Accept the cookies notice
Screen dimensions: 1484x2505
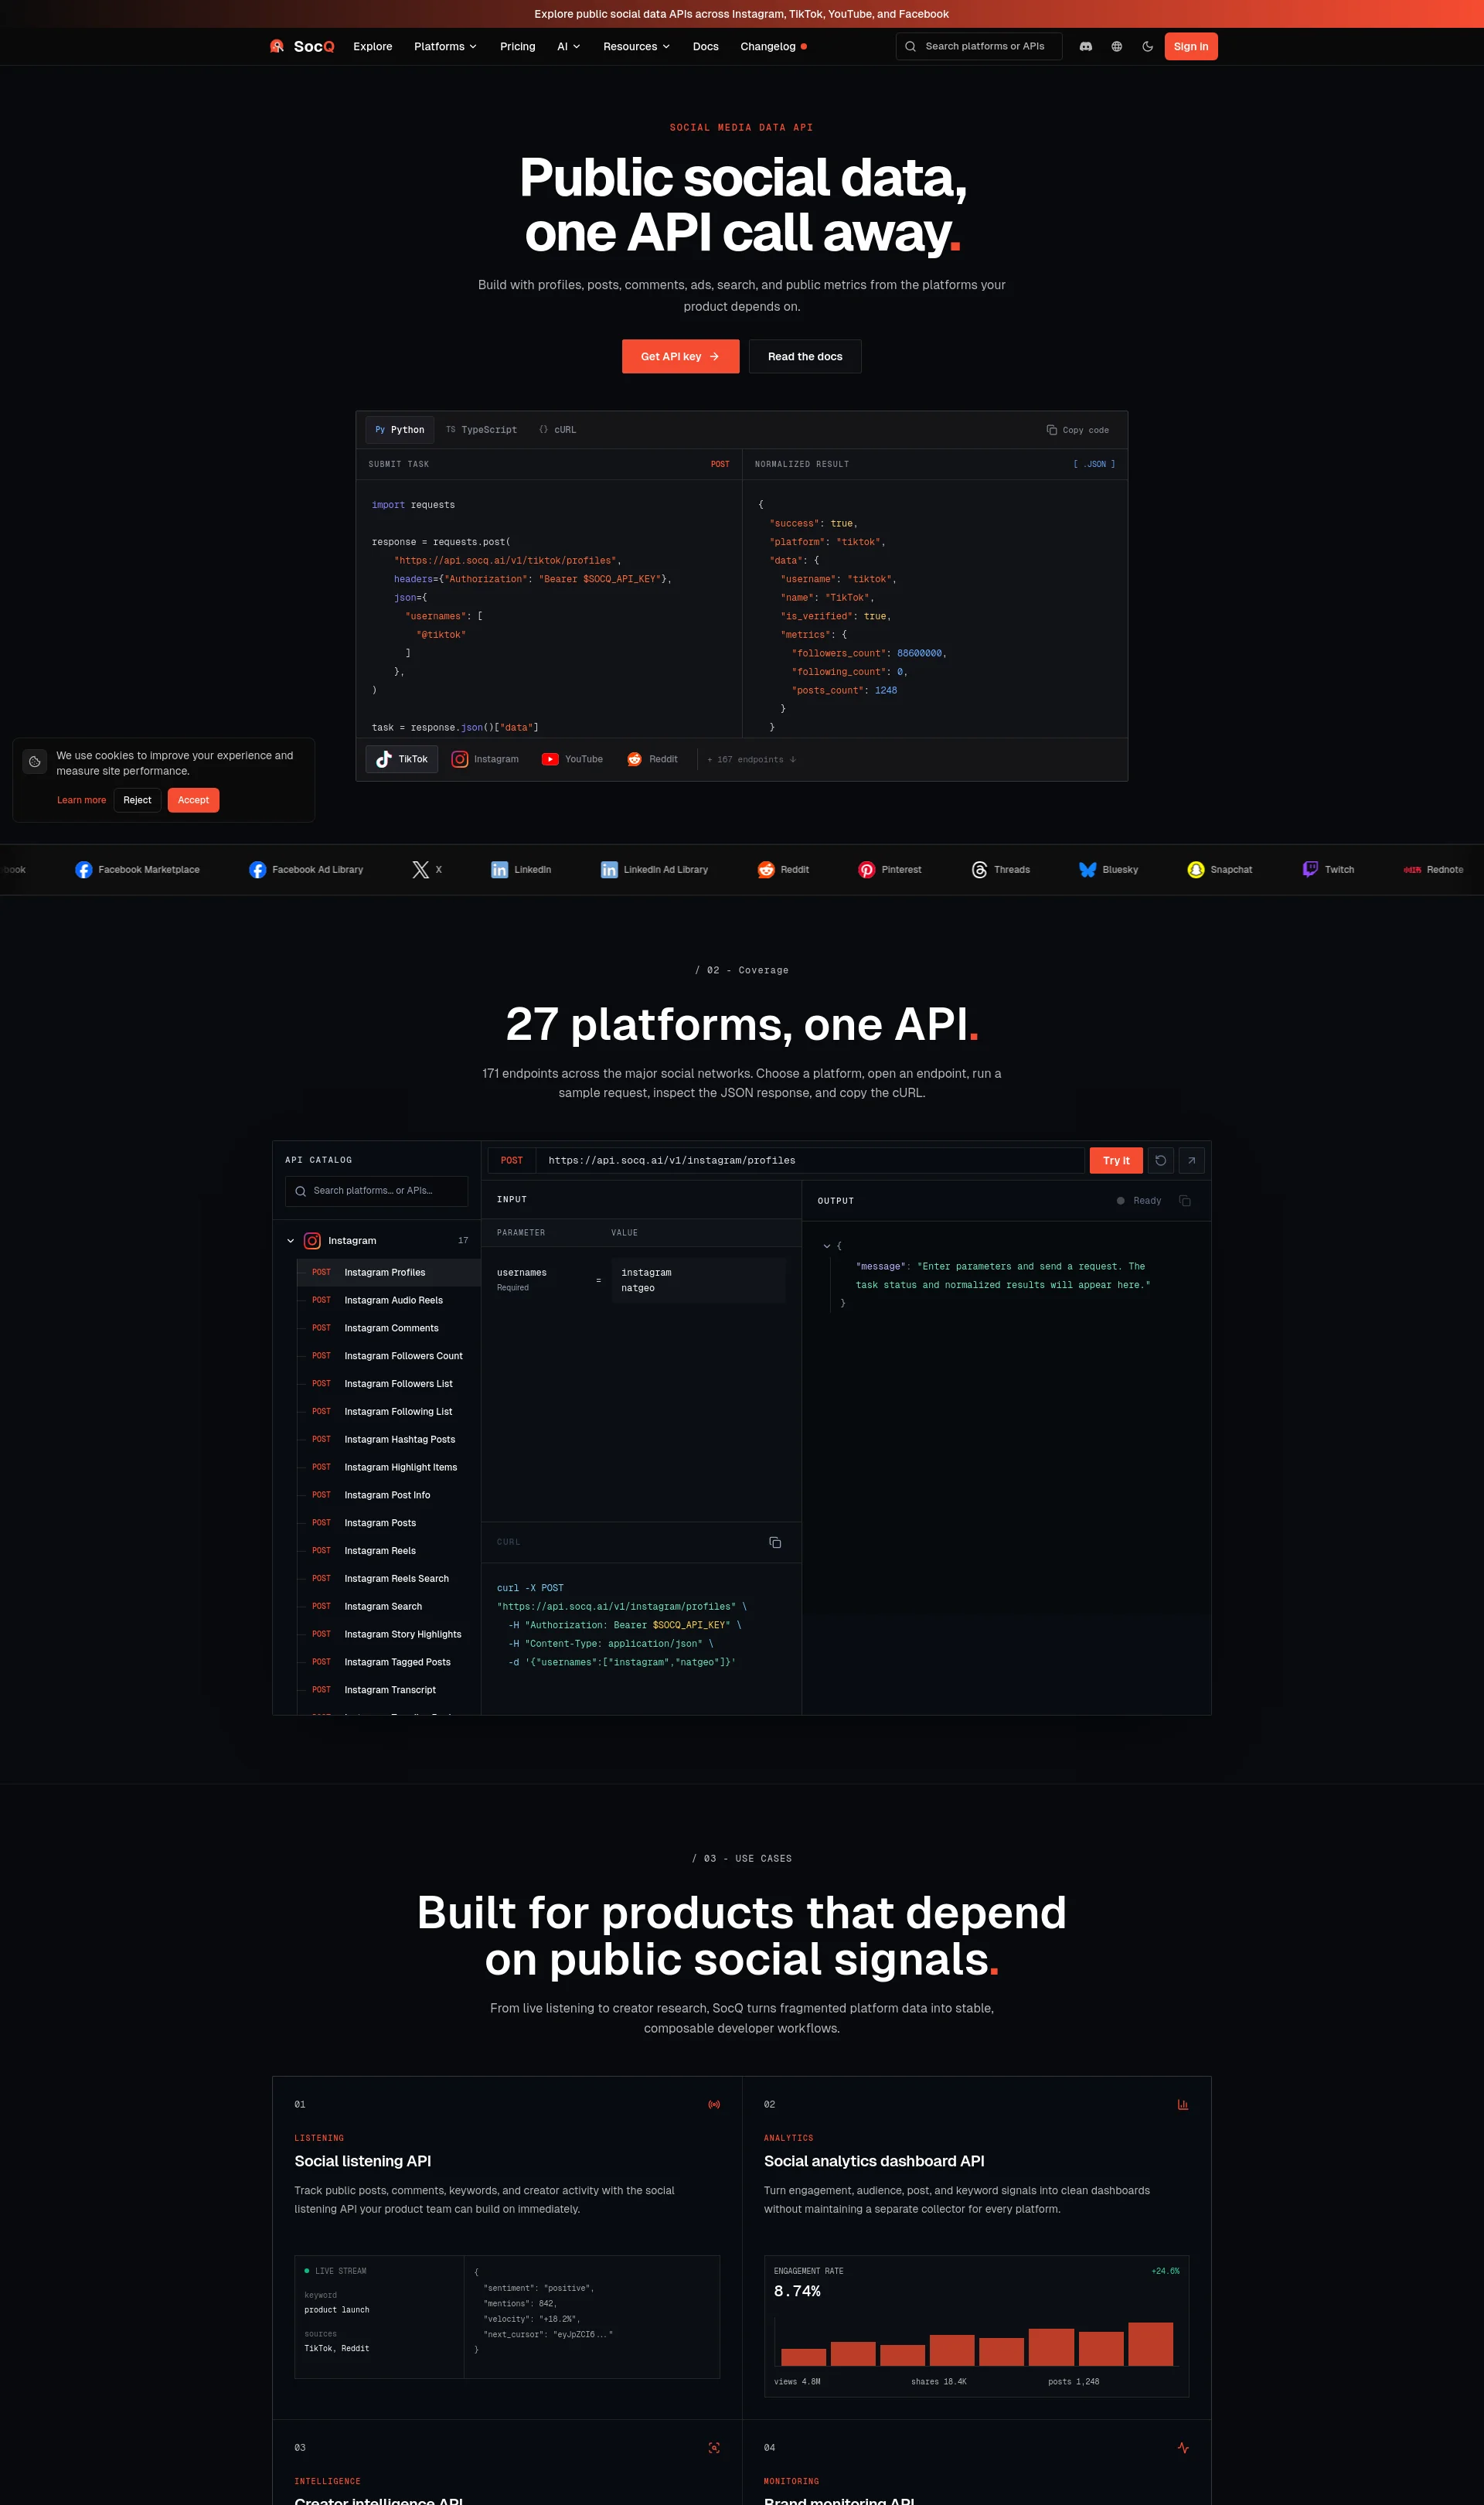coord(193,800)
